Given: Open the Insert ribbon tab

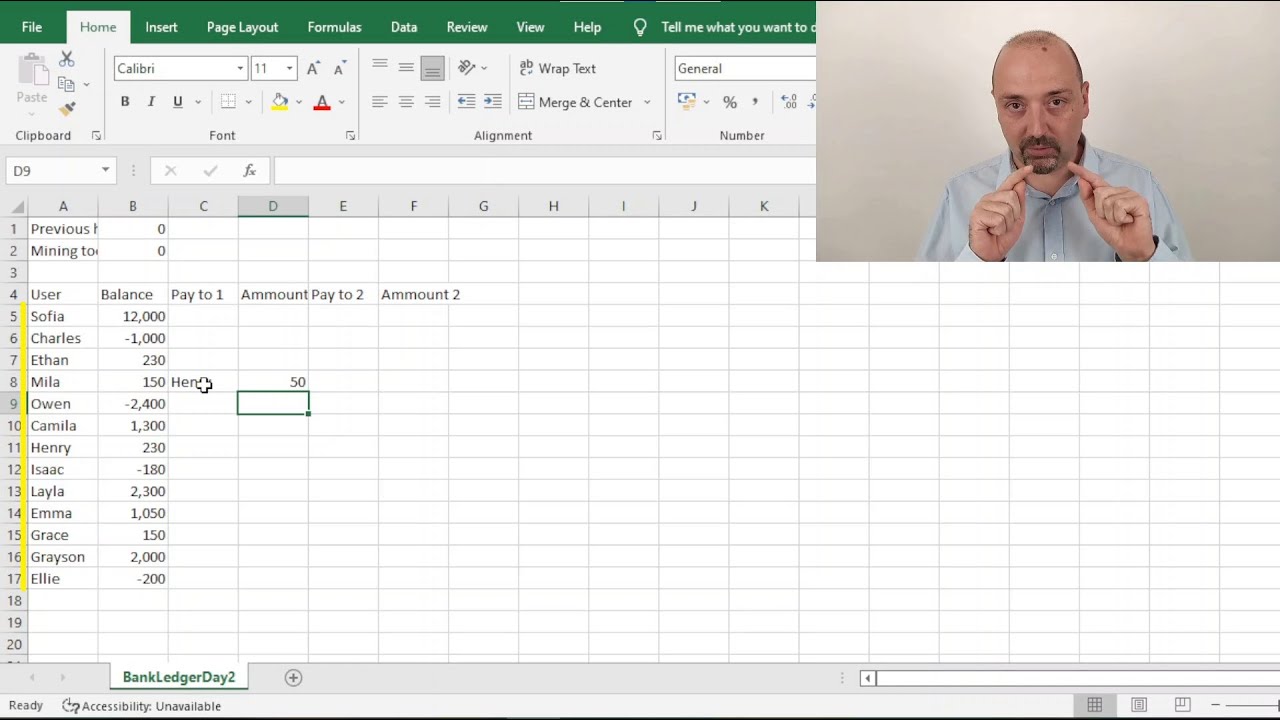Looking at the screenshot, I should [x=161, y=27].
